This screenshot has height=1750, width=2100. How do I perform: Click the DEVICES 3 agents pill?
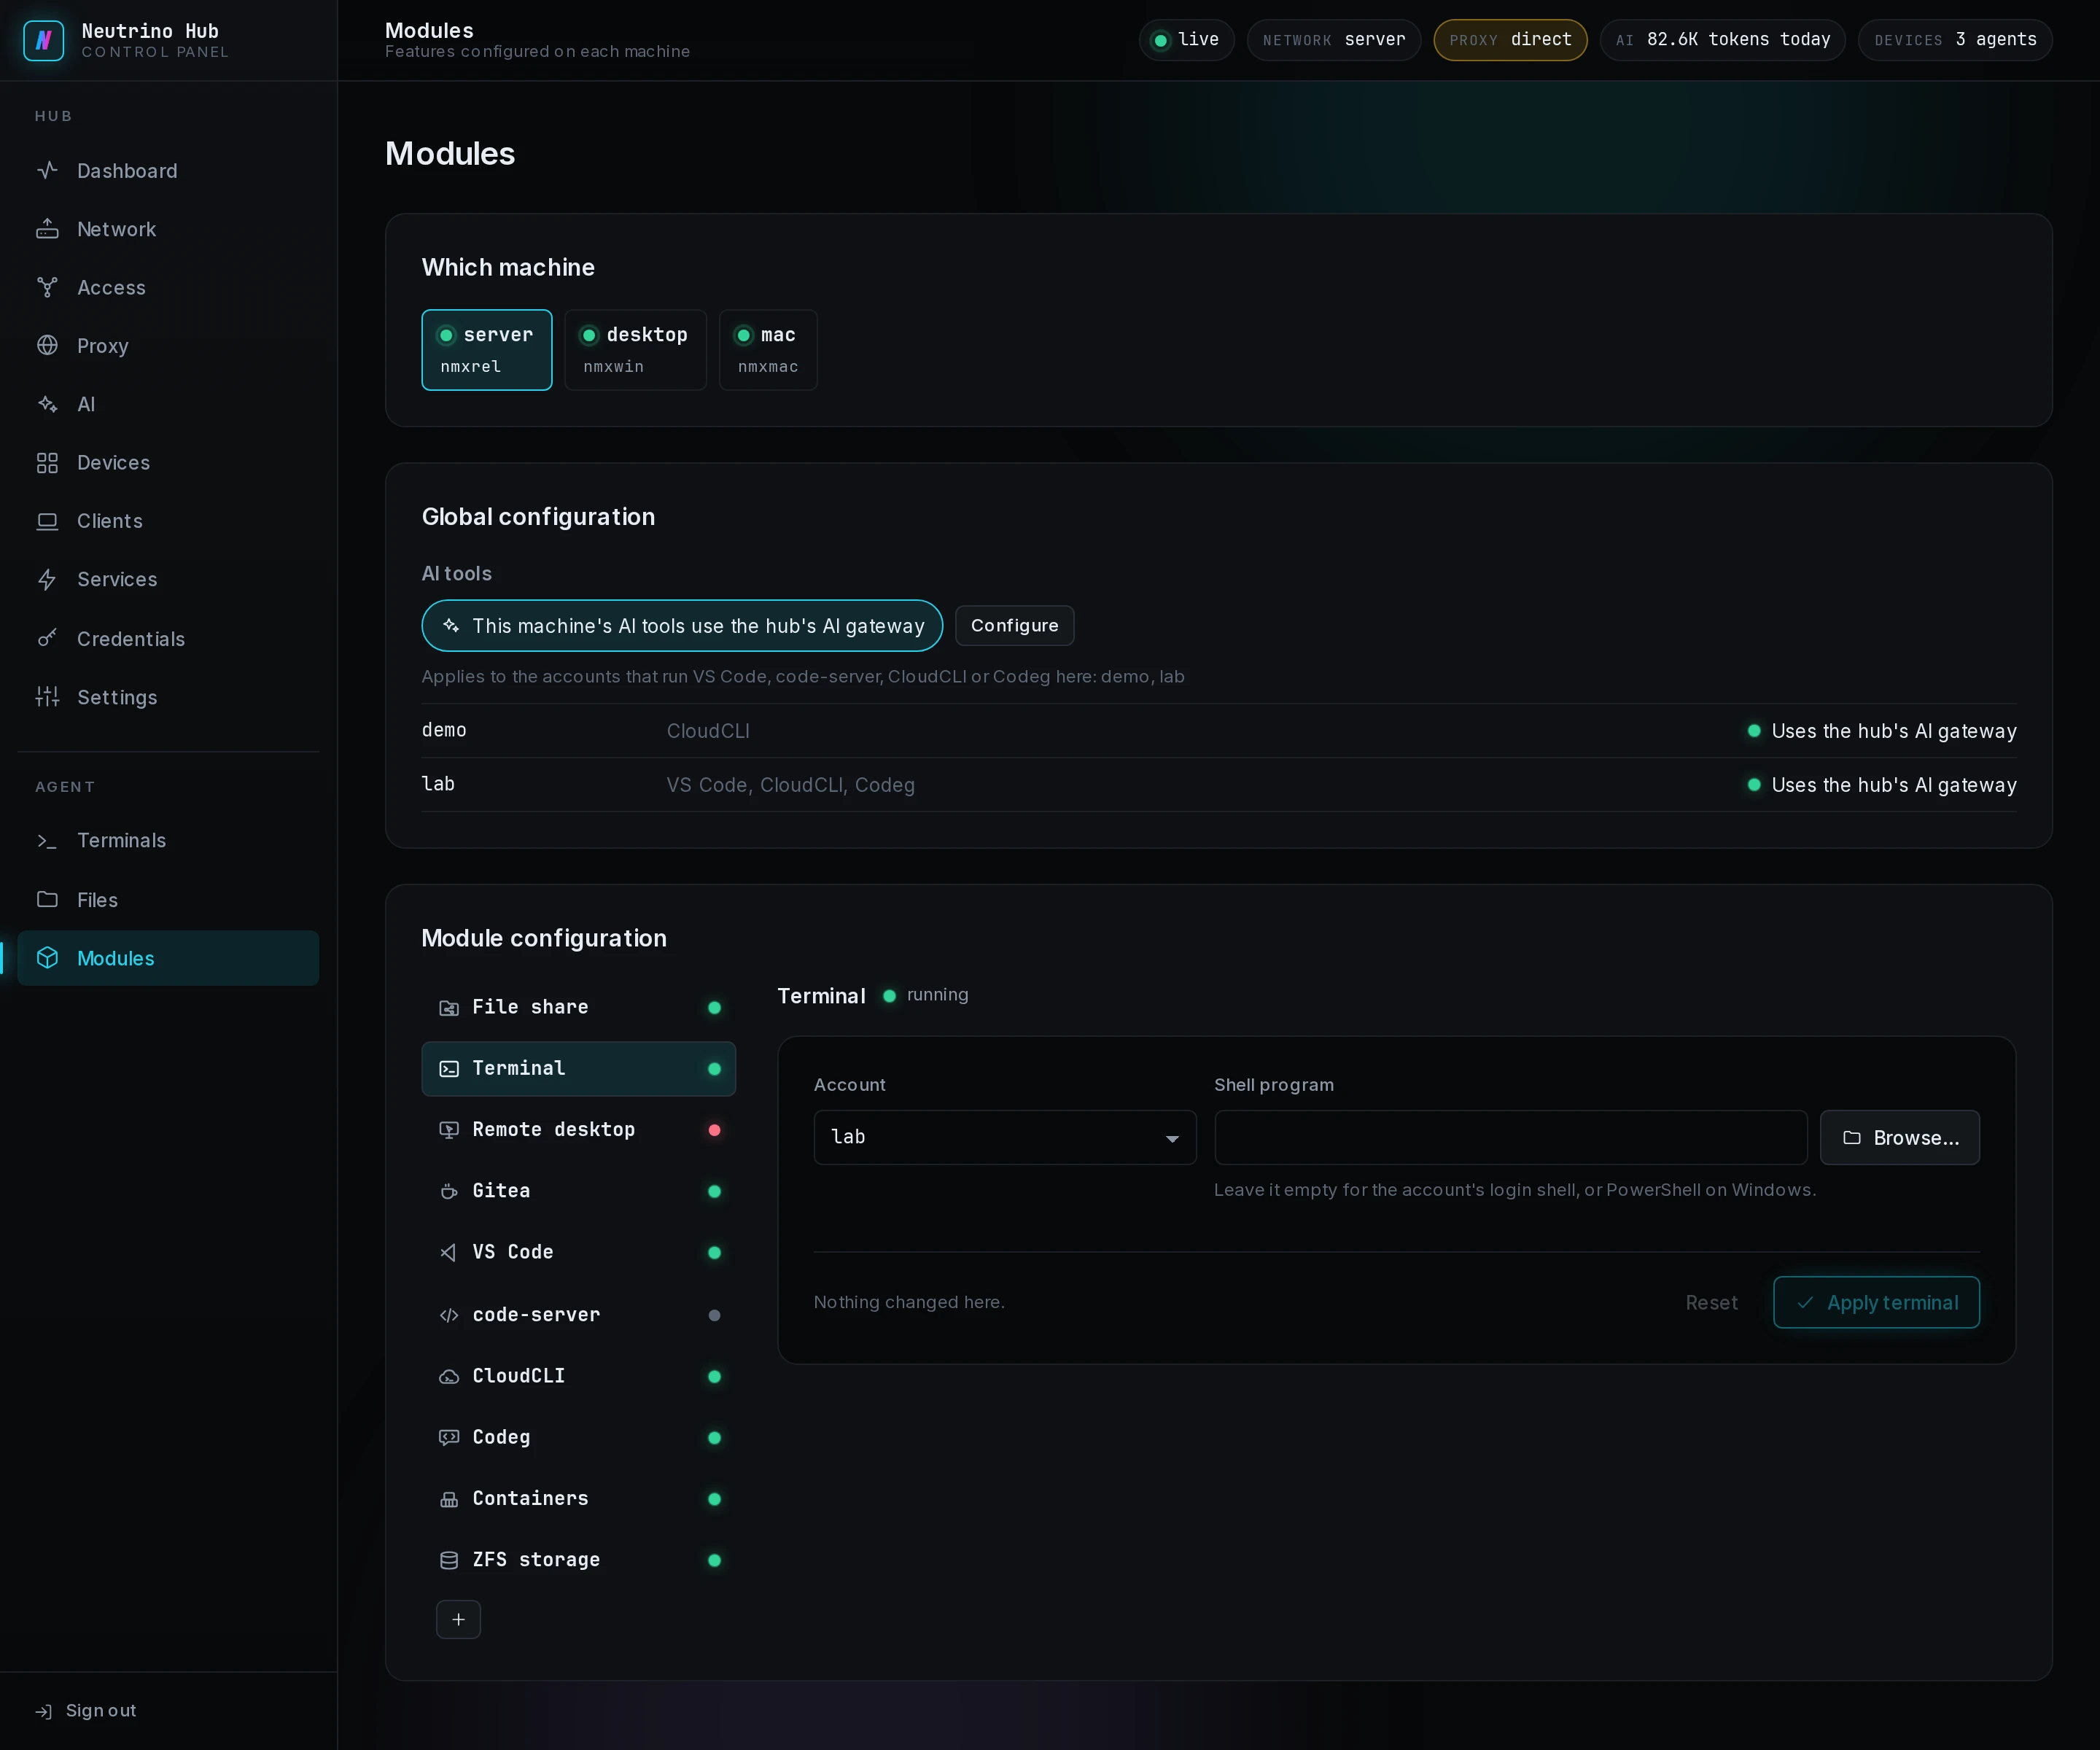click(x=1954, y=40)
